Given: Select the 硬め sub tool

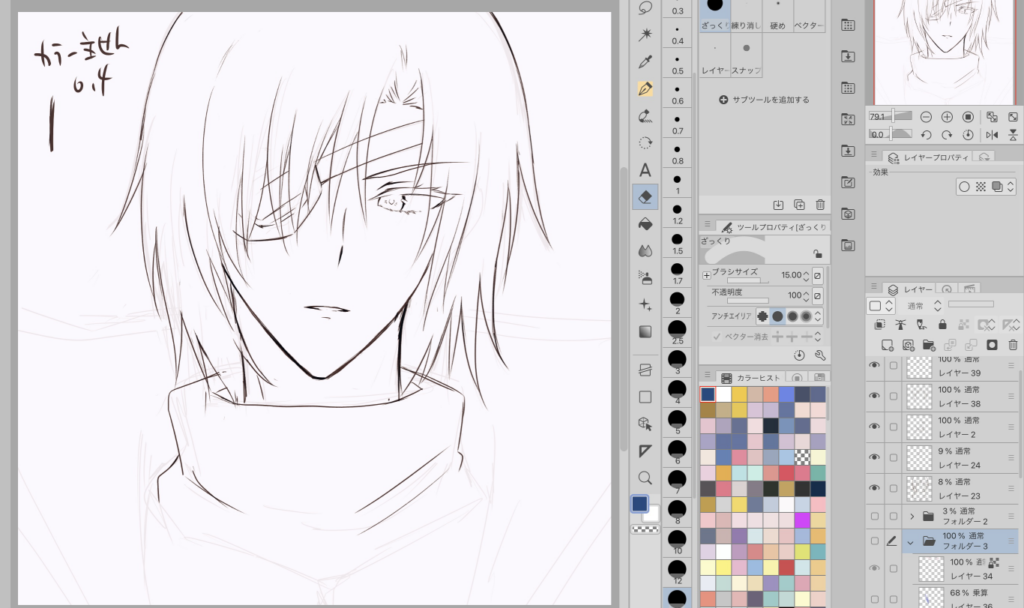Looking at the screenshot, I should [x=778, y=15].
